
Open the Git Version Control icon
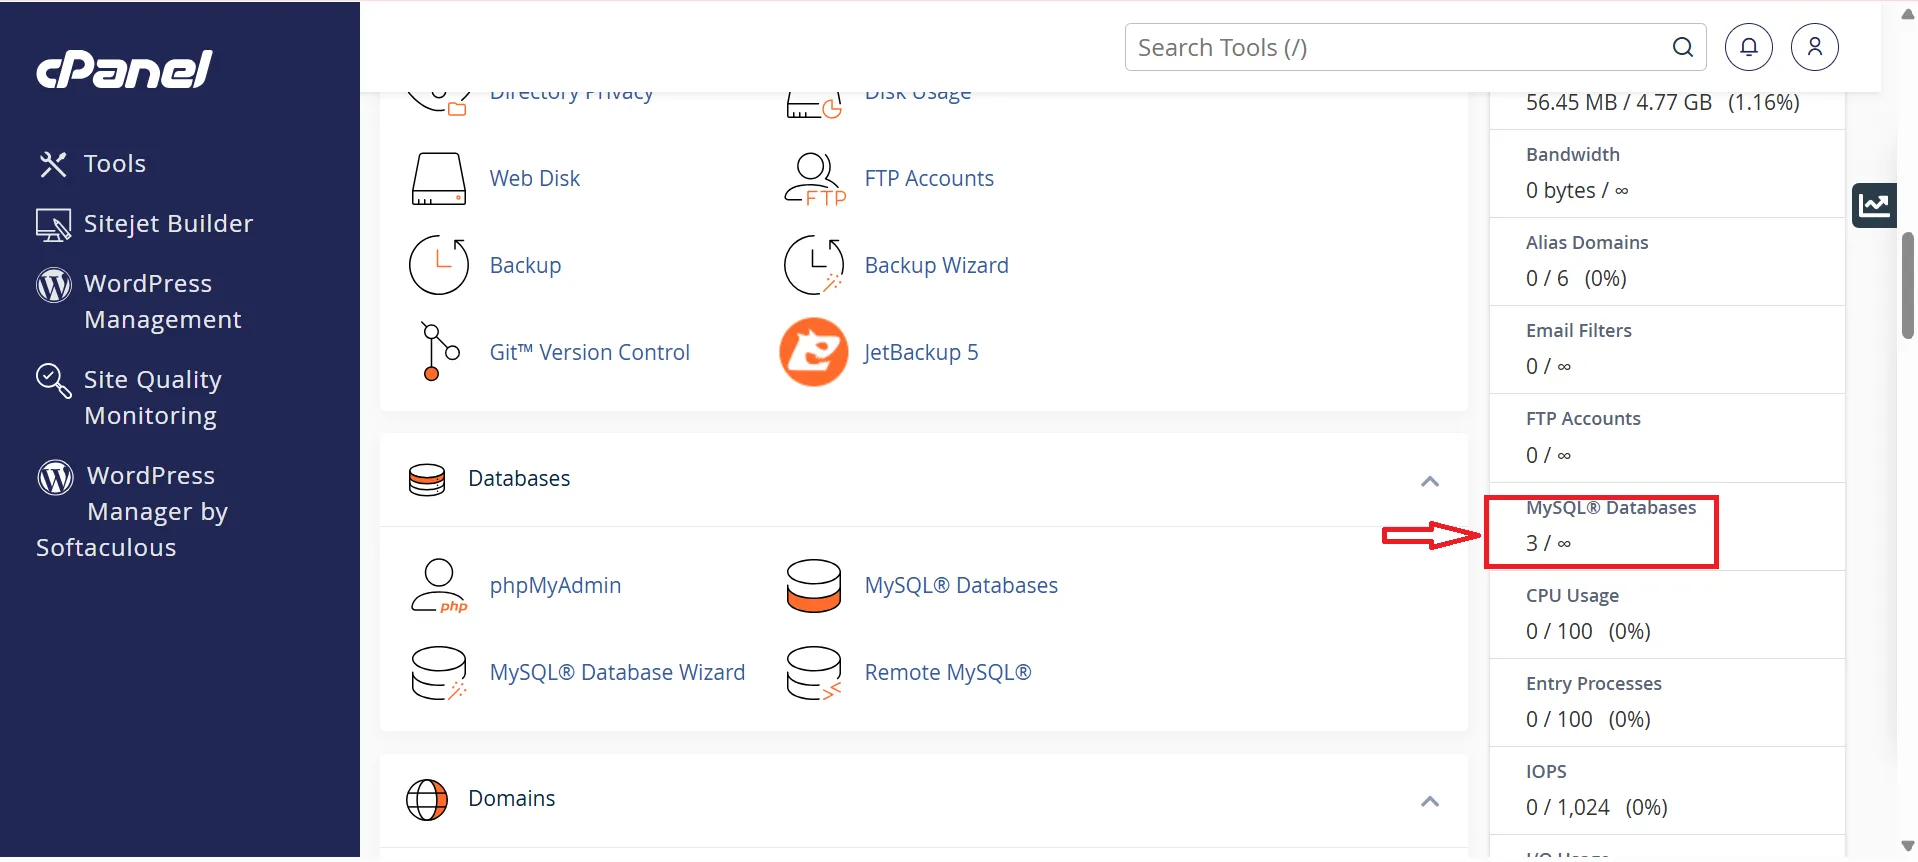(438, 352)
